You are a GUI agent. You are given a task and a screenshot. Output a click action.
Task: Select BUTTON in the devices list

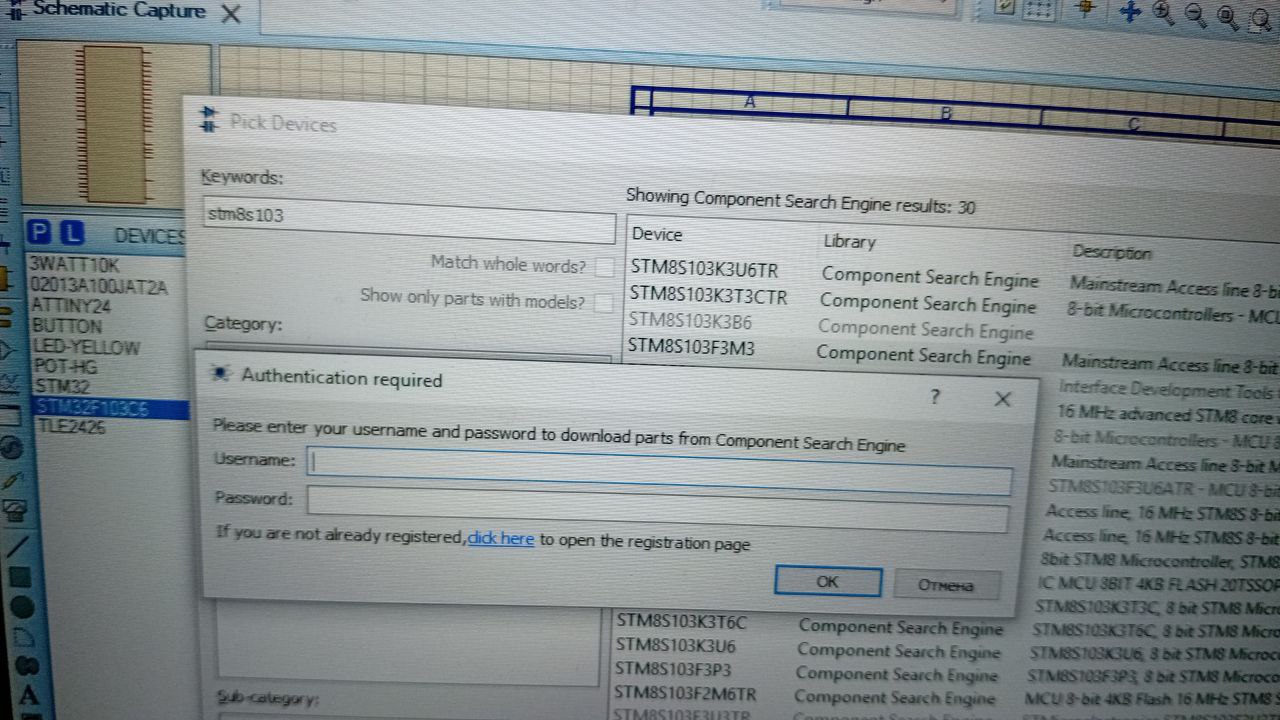[67, 326]
